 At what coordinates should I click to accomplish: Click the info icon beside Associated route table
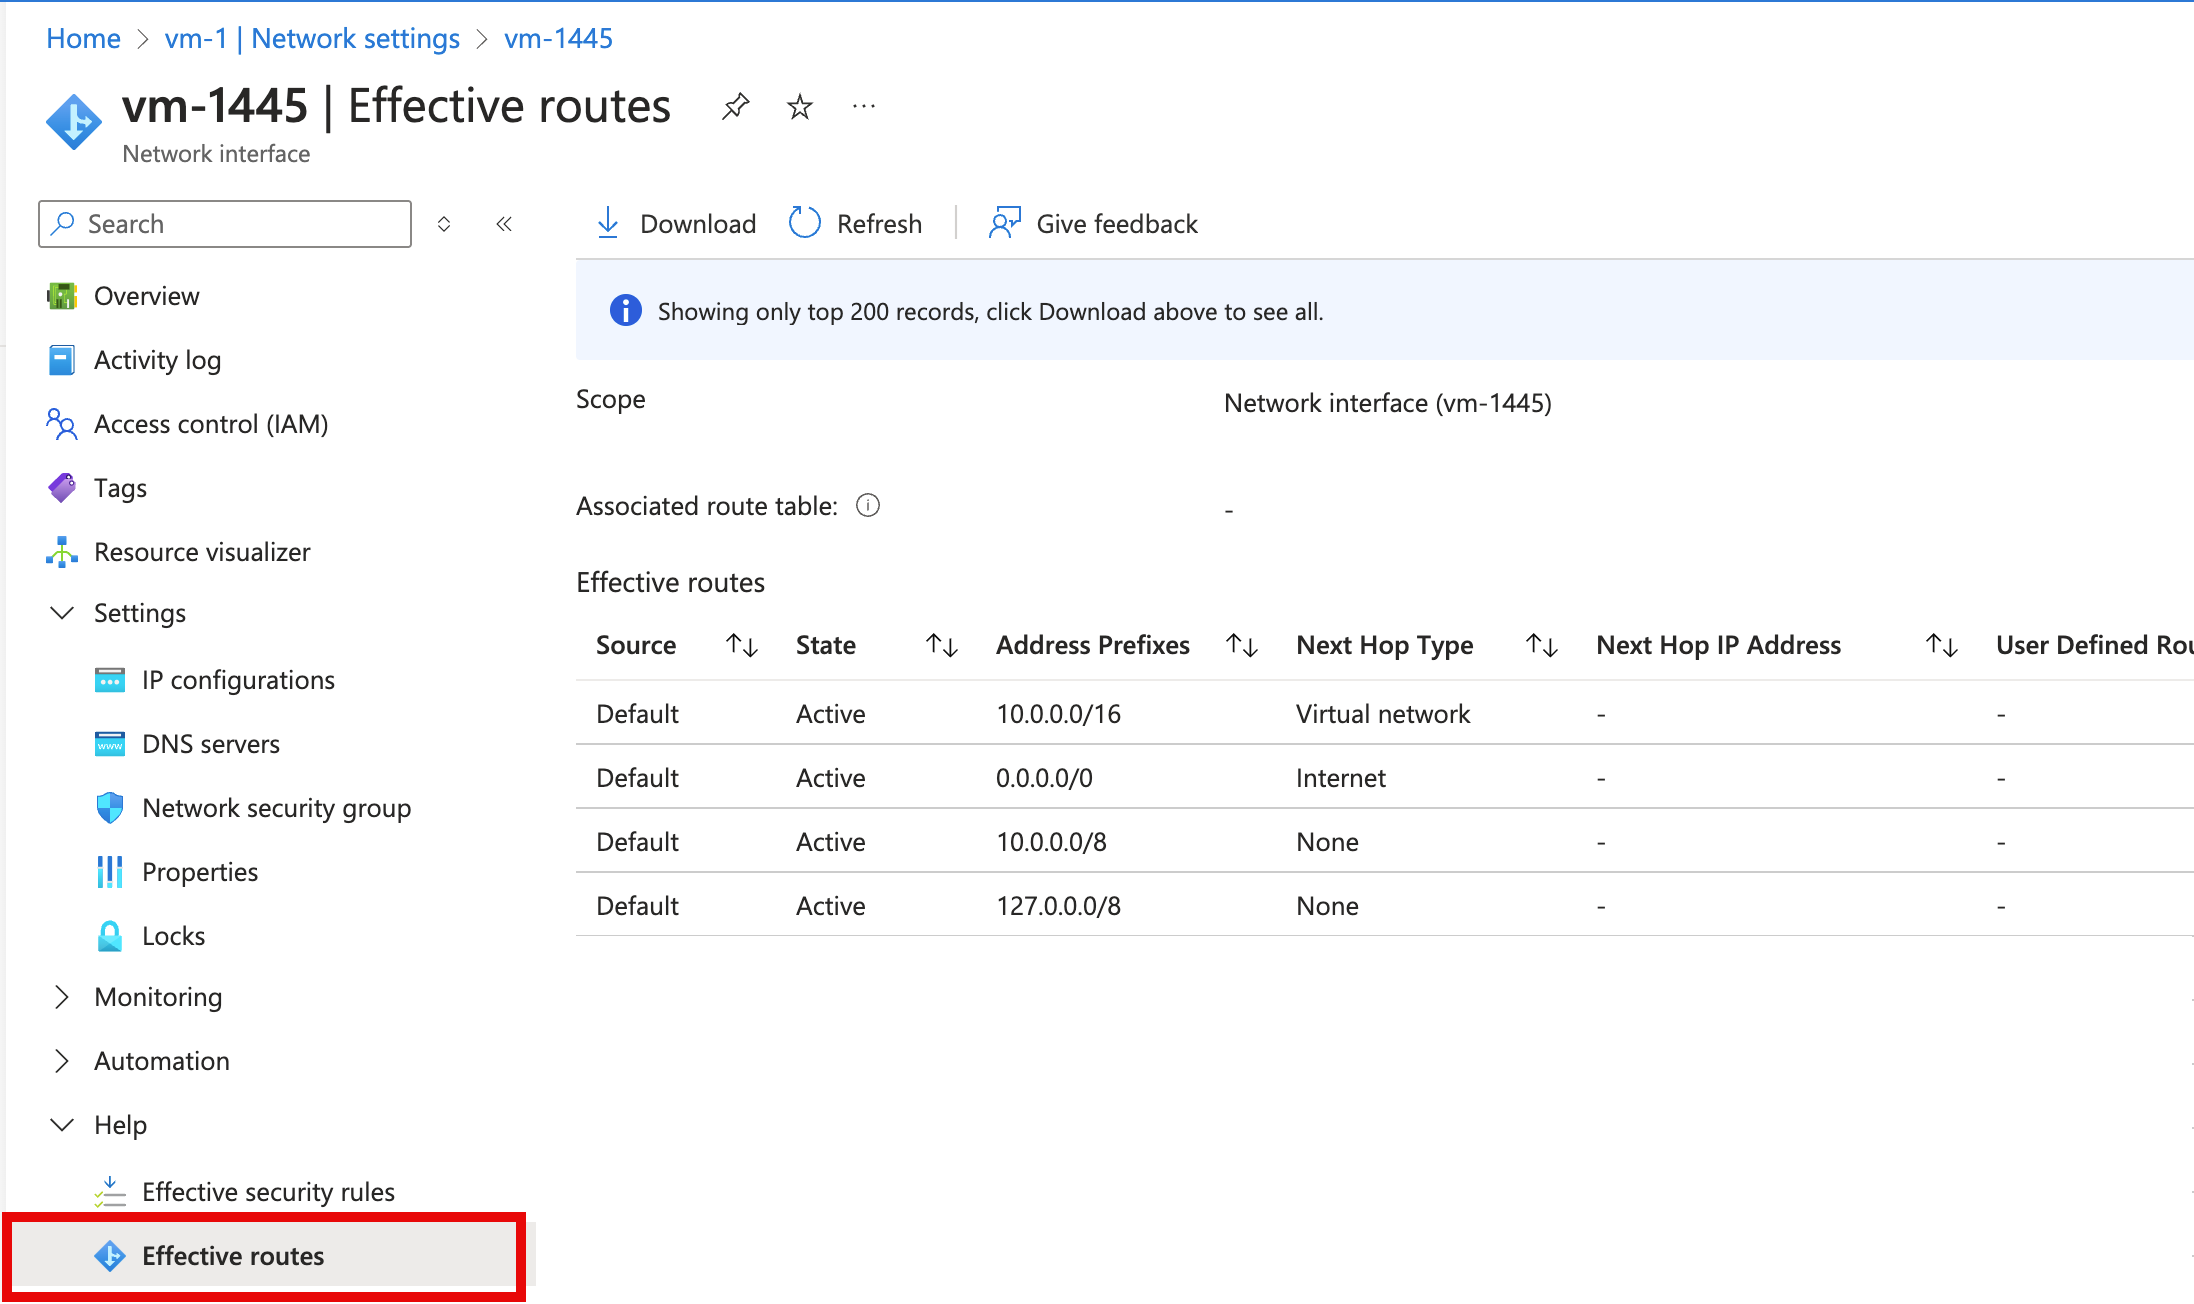[x=868, y=505]
